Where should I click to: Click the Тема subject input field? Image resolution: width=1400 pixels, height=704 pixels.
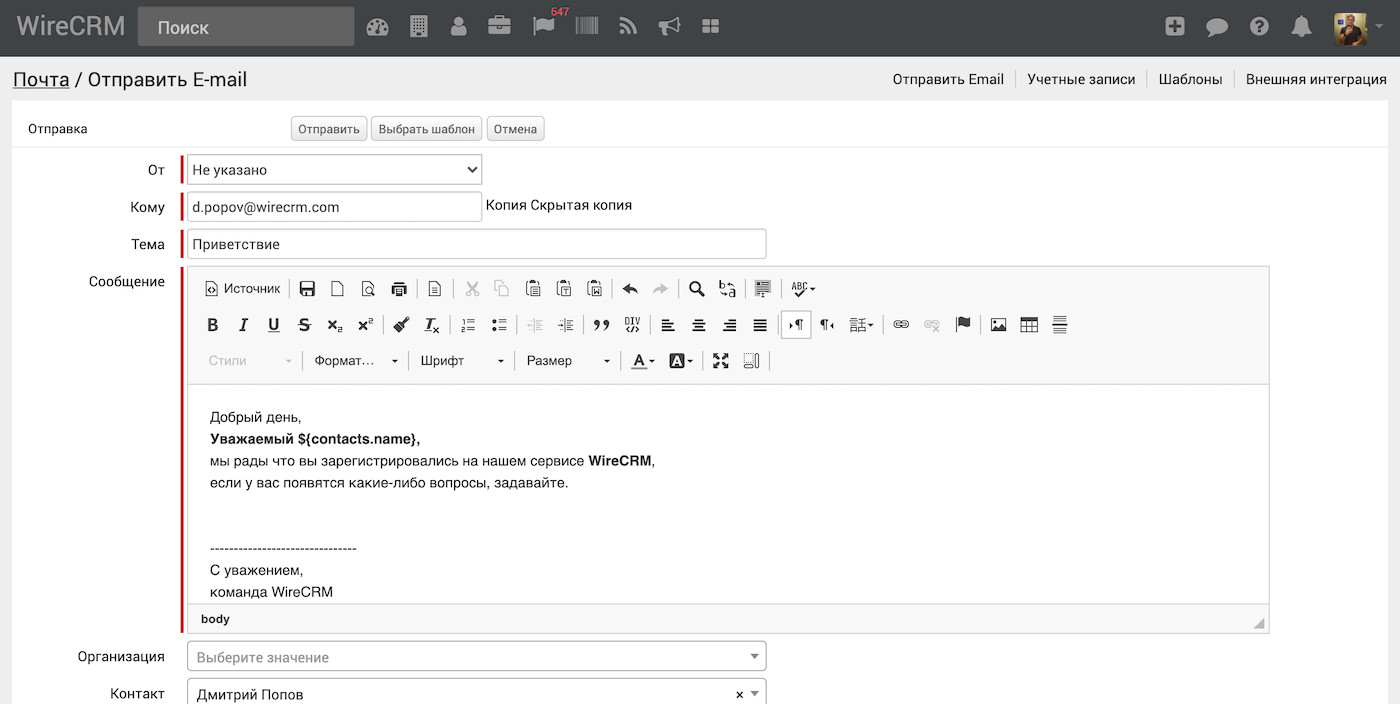click(476, 244)
